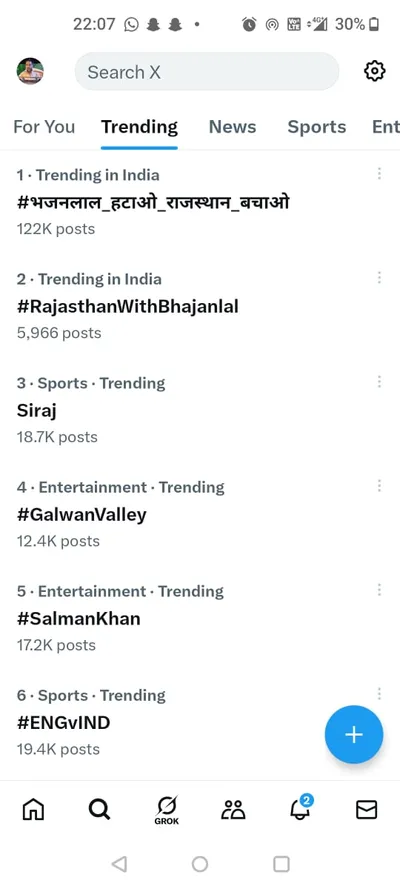Open more options for #GalwanValley
The width and height of the screenshot is (400, 889).
point(379,485)
